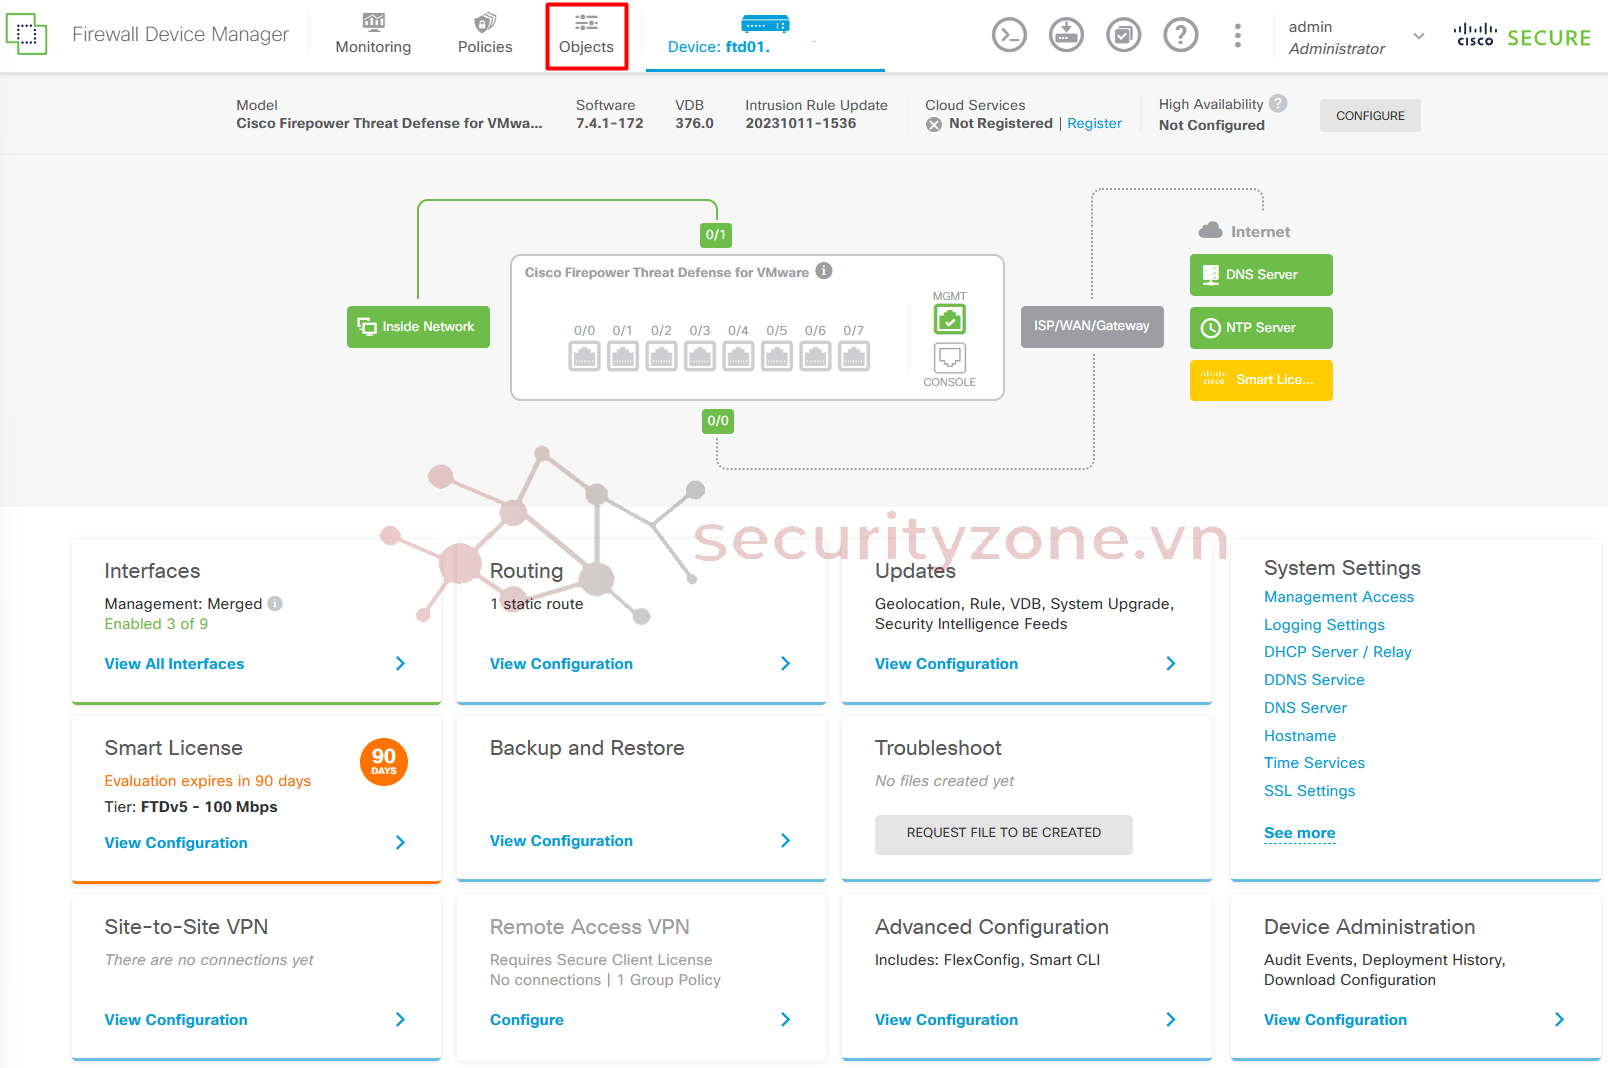This screenshot has width=1608, height=1068.
Task: Click the Management Merged info icon
Action: click(275, 603)
